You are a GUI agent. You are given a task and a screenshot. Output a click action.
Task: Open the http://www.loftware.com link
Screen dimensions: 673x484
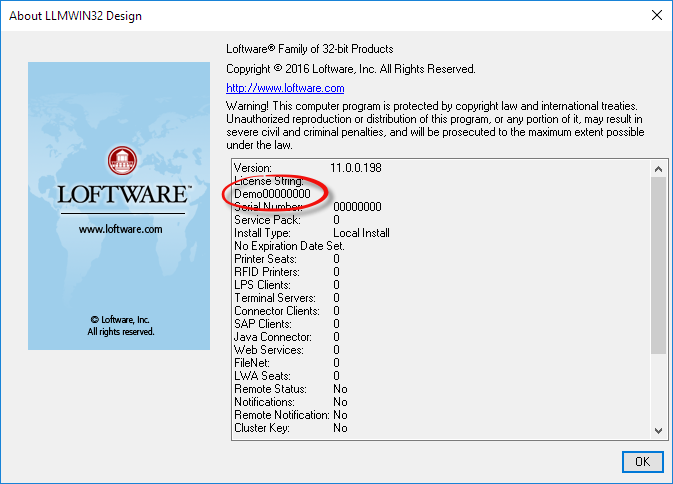tap(285, 88)
